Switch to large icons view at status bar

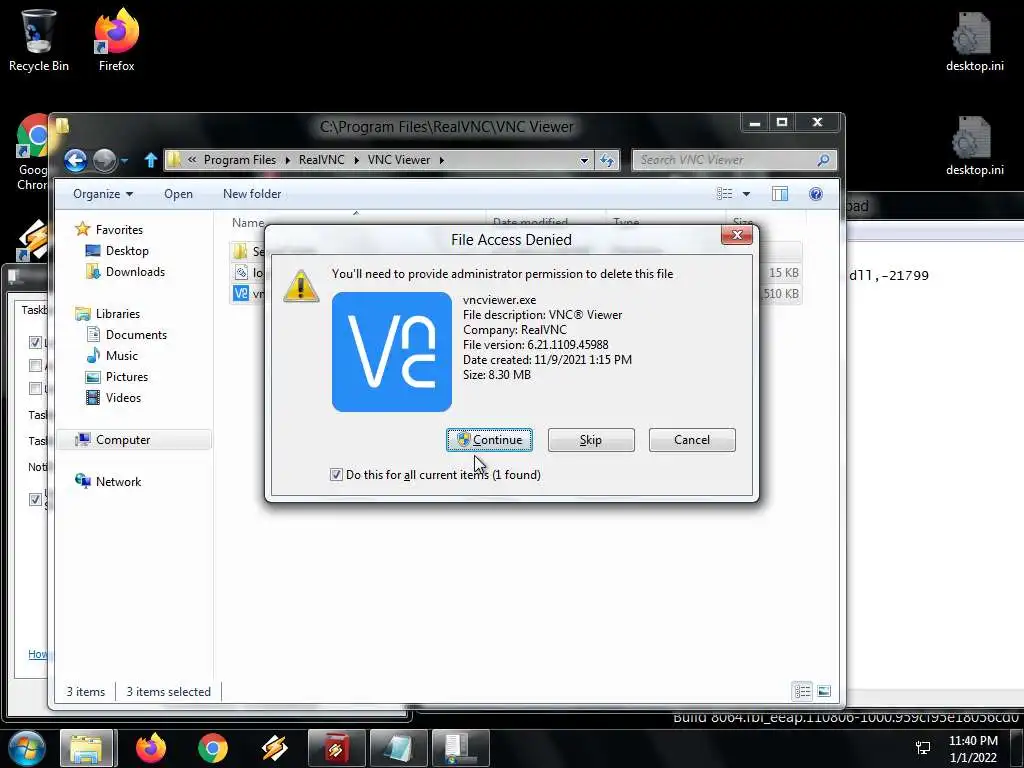824,691
